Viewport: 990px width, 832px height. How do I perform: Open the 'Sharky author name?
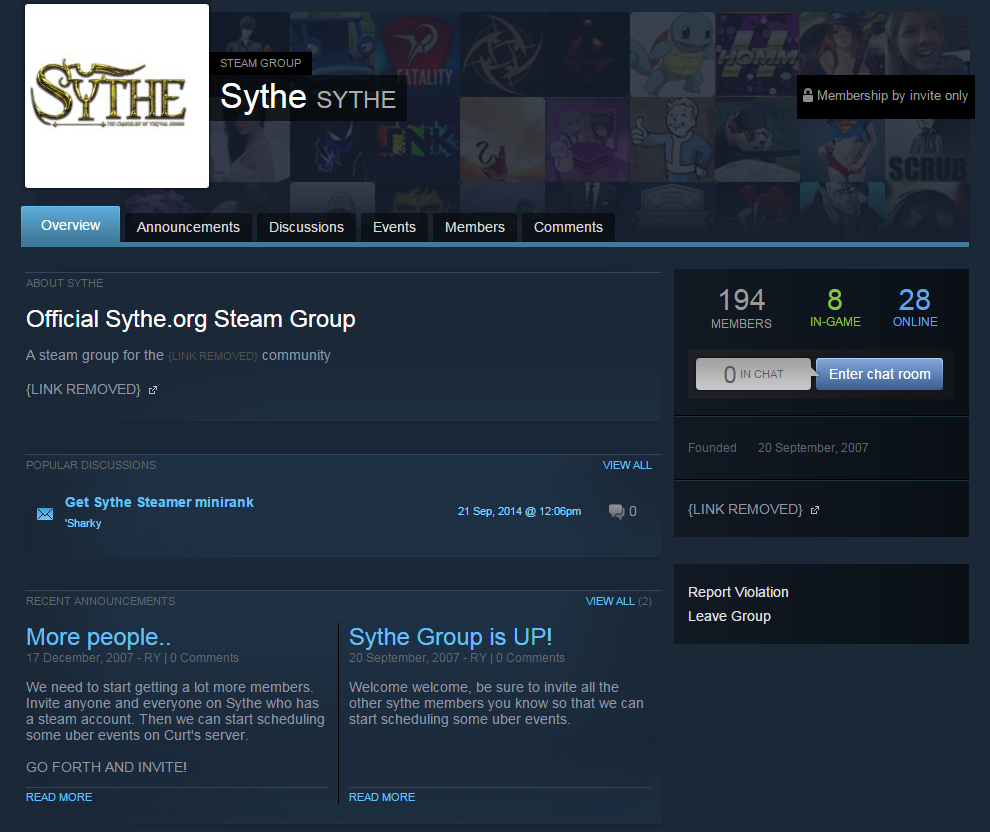click(x=83, y=523)
